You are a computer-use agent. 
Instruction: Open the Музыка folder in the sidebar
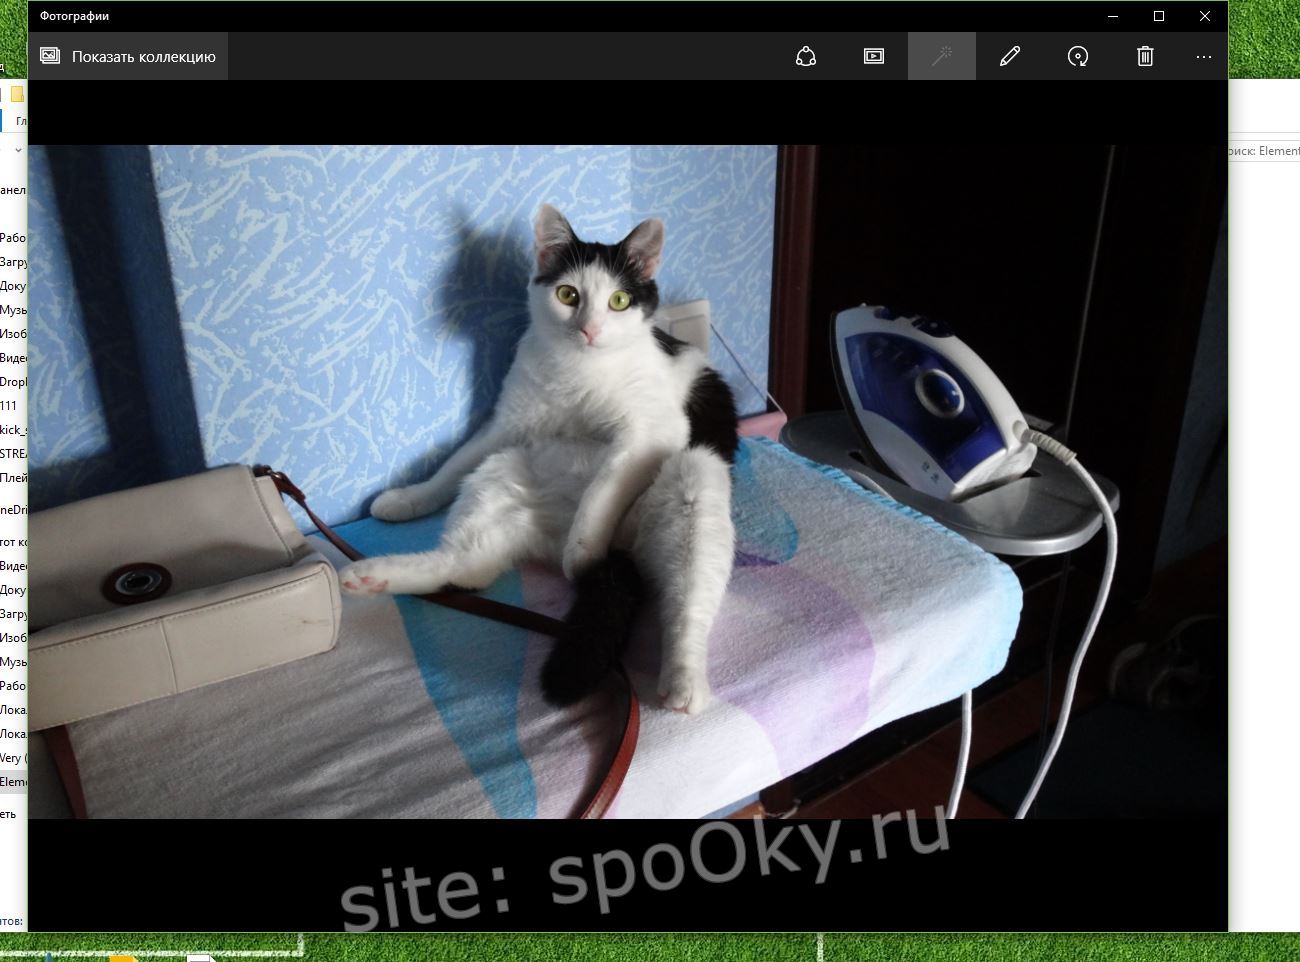(x=14, y=309)
